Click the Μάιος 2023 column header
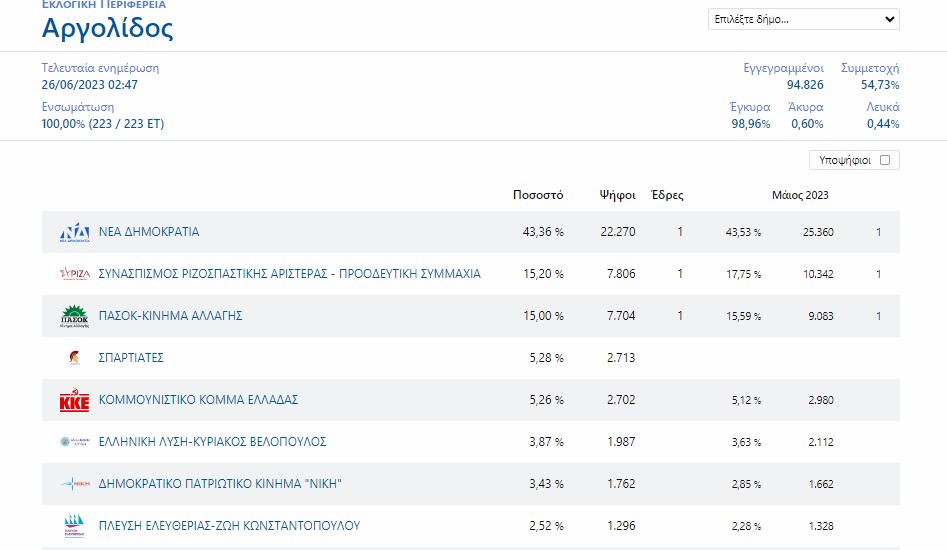Viewport: 947px width, 550px height. coord(800,195)
